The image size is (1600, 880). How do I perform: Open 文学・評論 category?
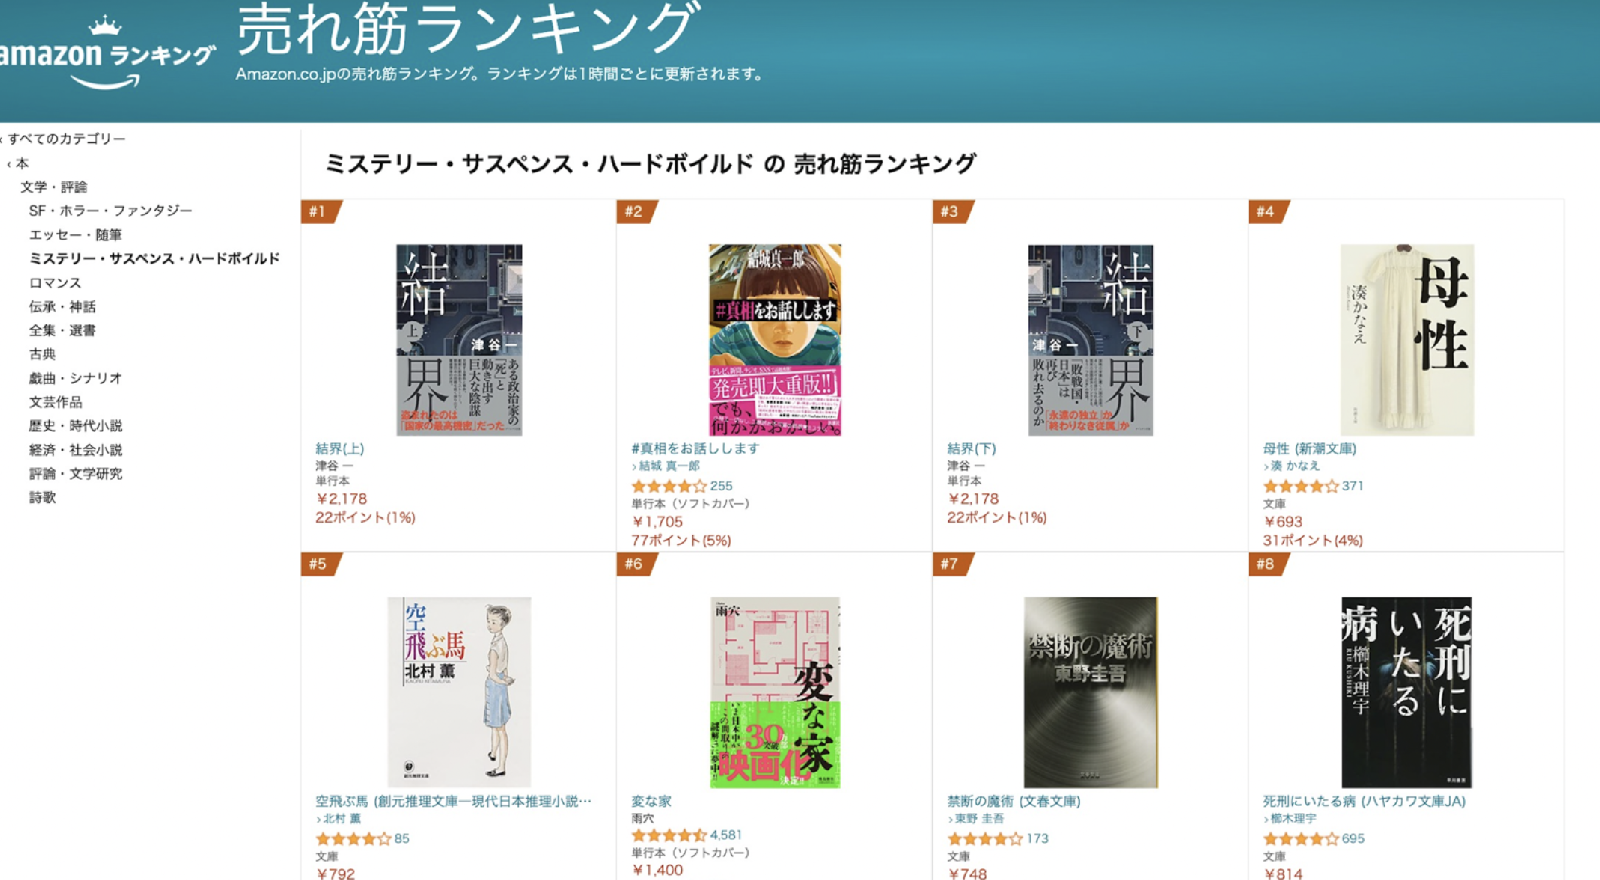[x=53, y=187]
